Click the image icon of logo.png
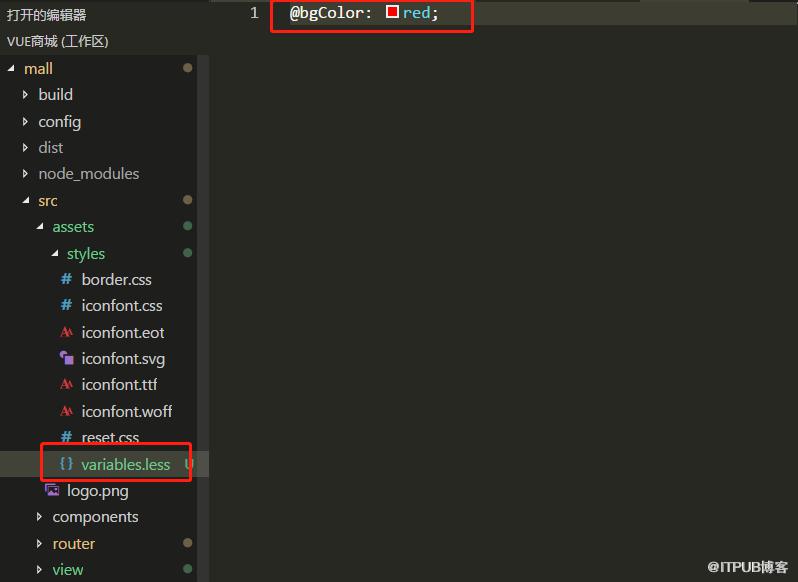 52,490
